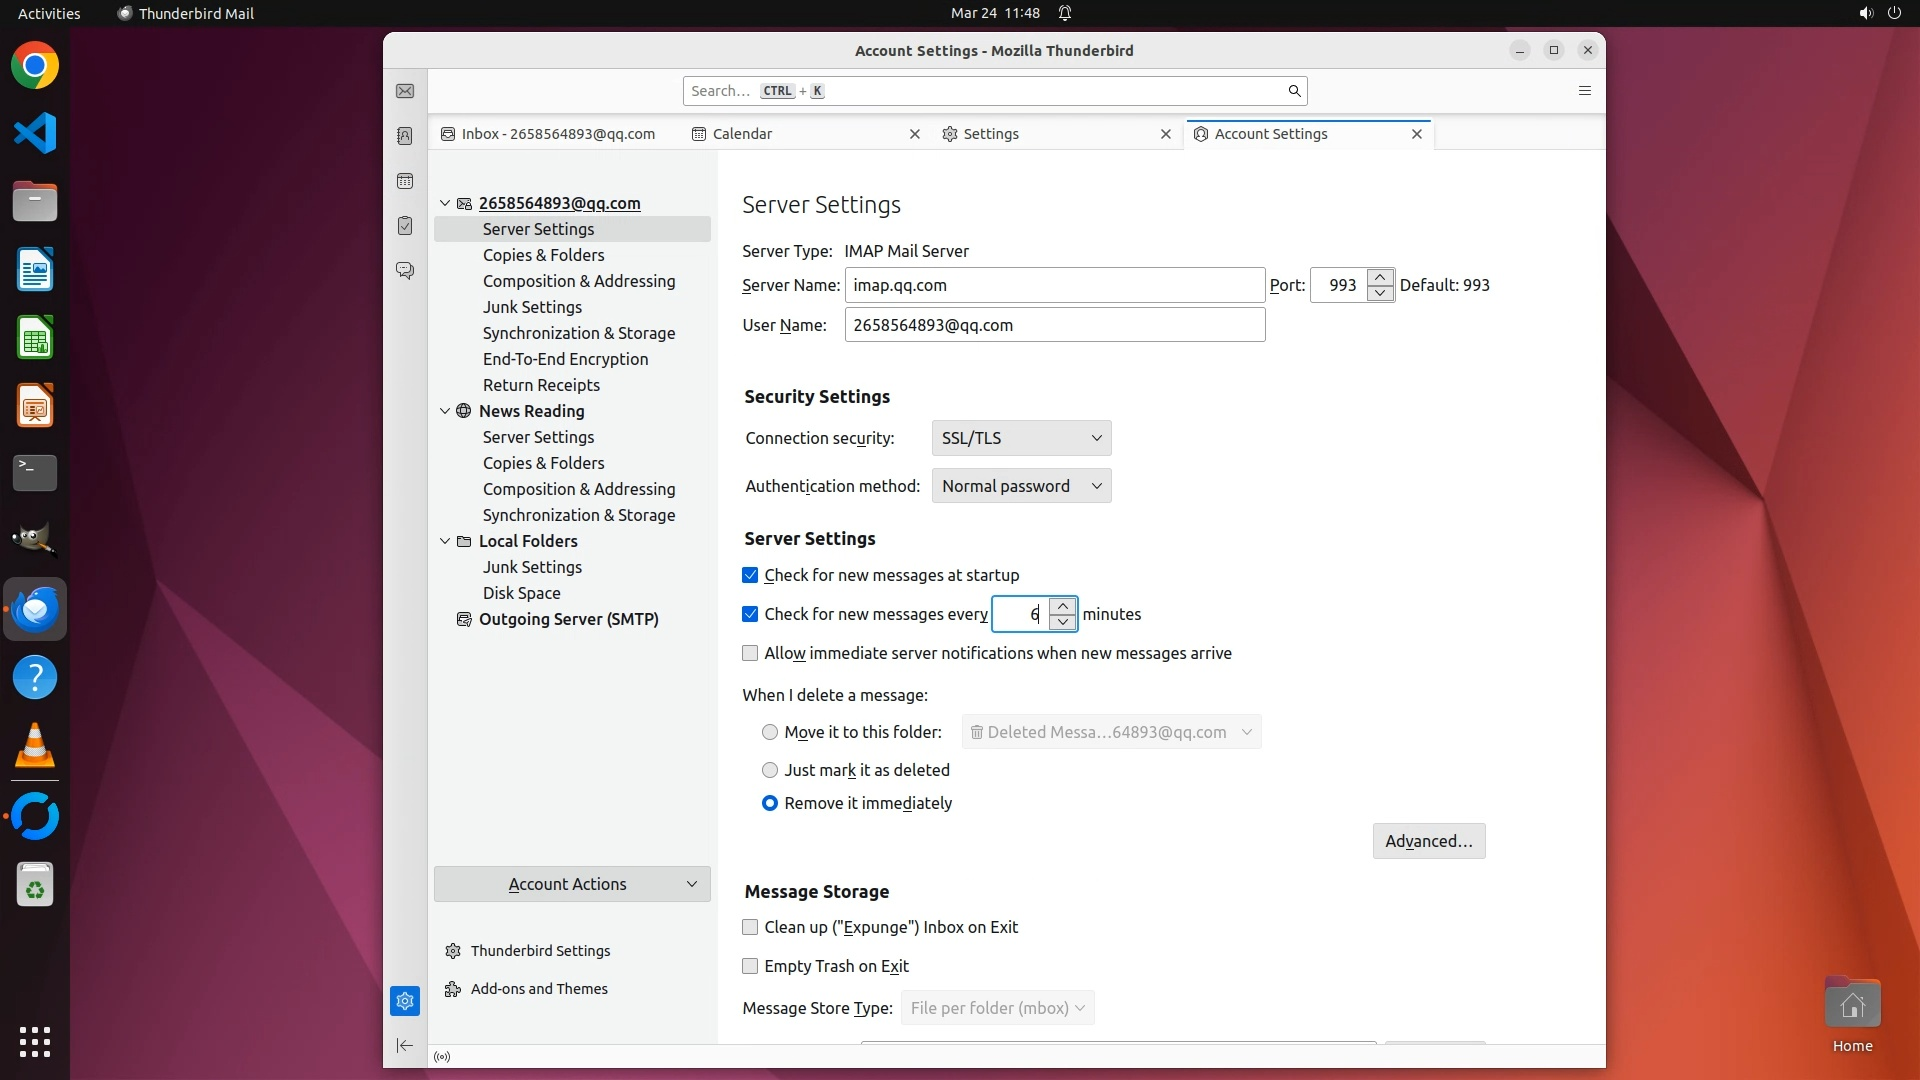The width and height of the screenshot is (1920, 1080).
Task: Open the Tasks space icon
Action: (405, 226)
